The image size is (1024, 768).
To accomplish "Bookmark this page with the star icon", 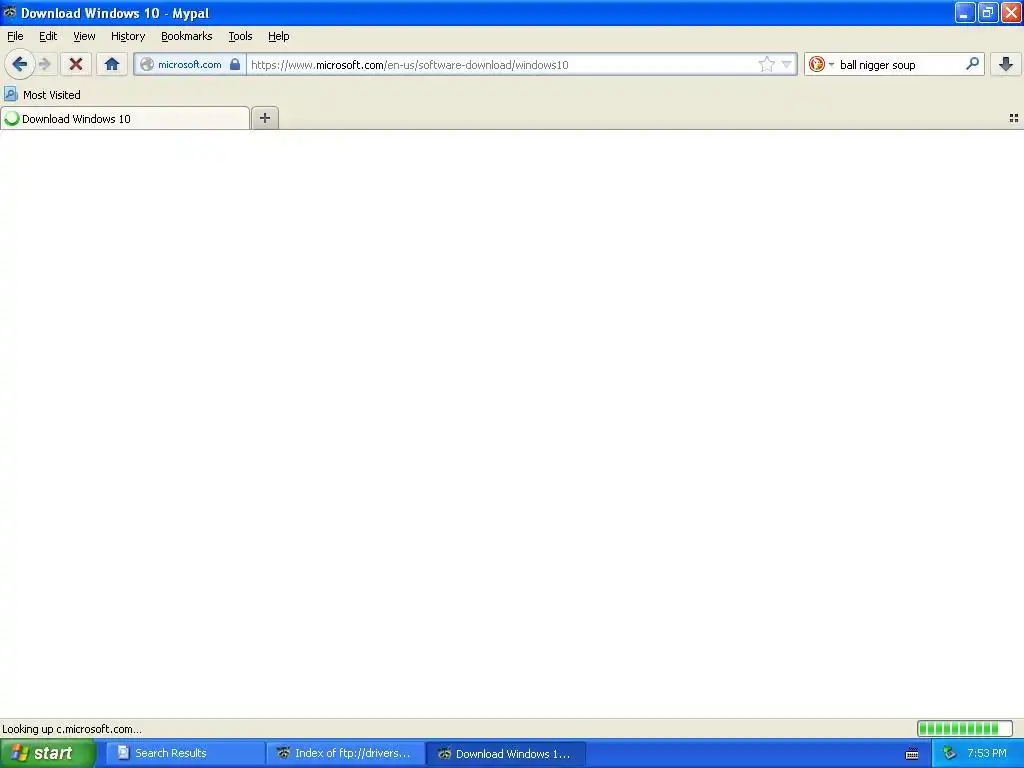I will 767,64.
